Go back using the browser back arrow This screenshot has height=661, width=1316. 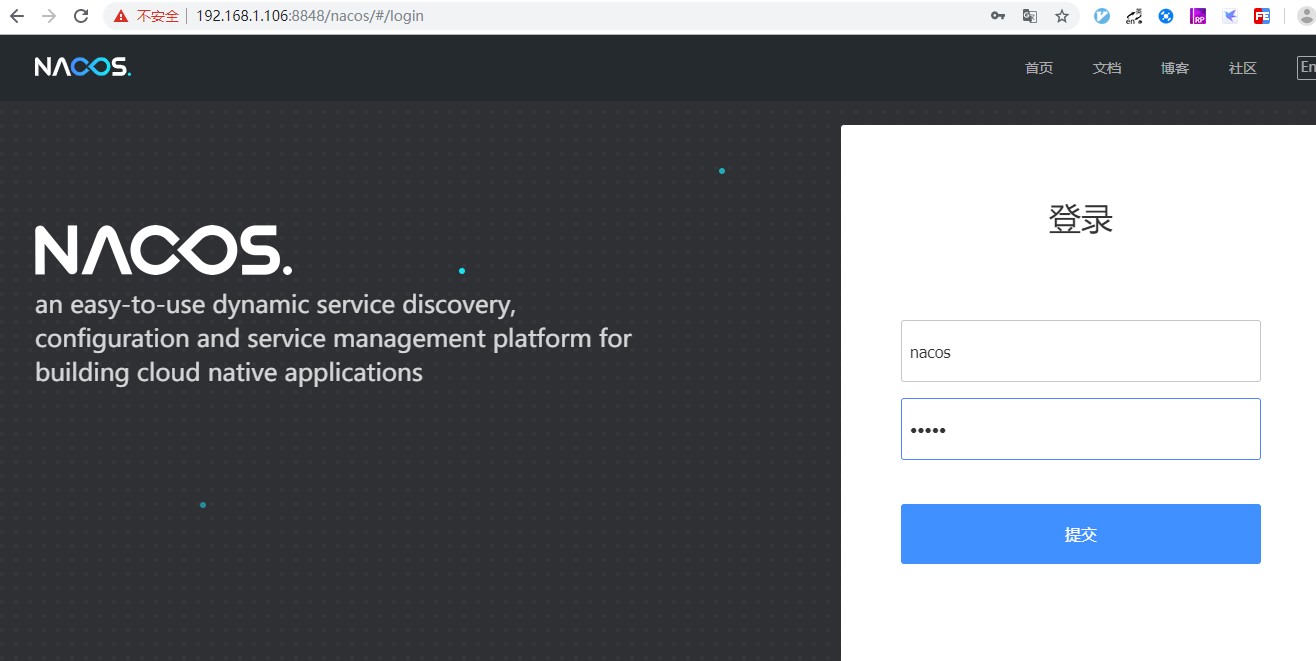(17, 16)
